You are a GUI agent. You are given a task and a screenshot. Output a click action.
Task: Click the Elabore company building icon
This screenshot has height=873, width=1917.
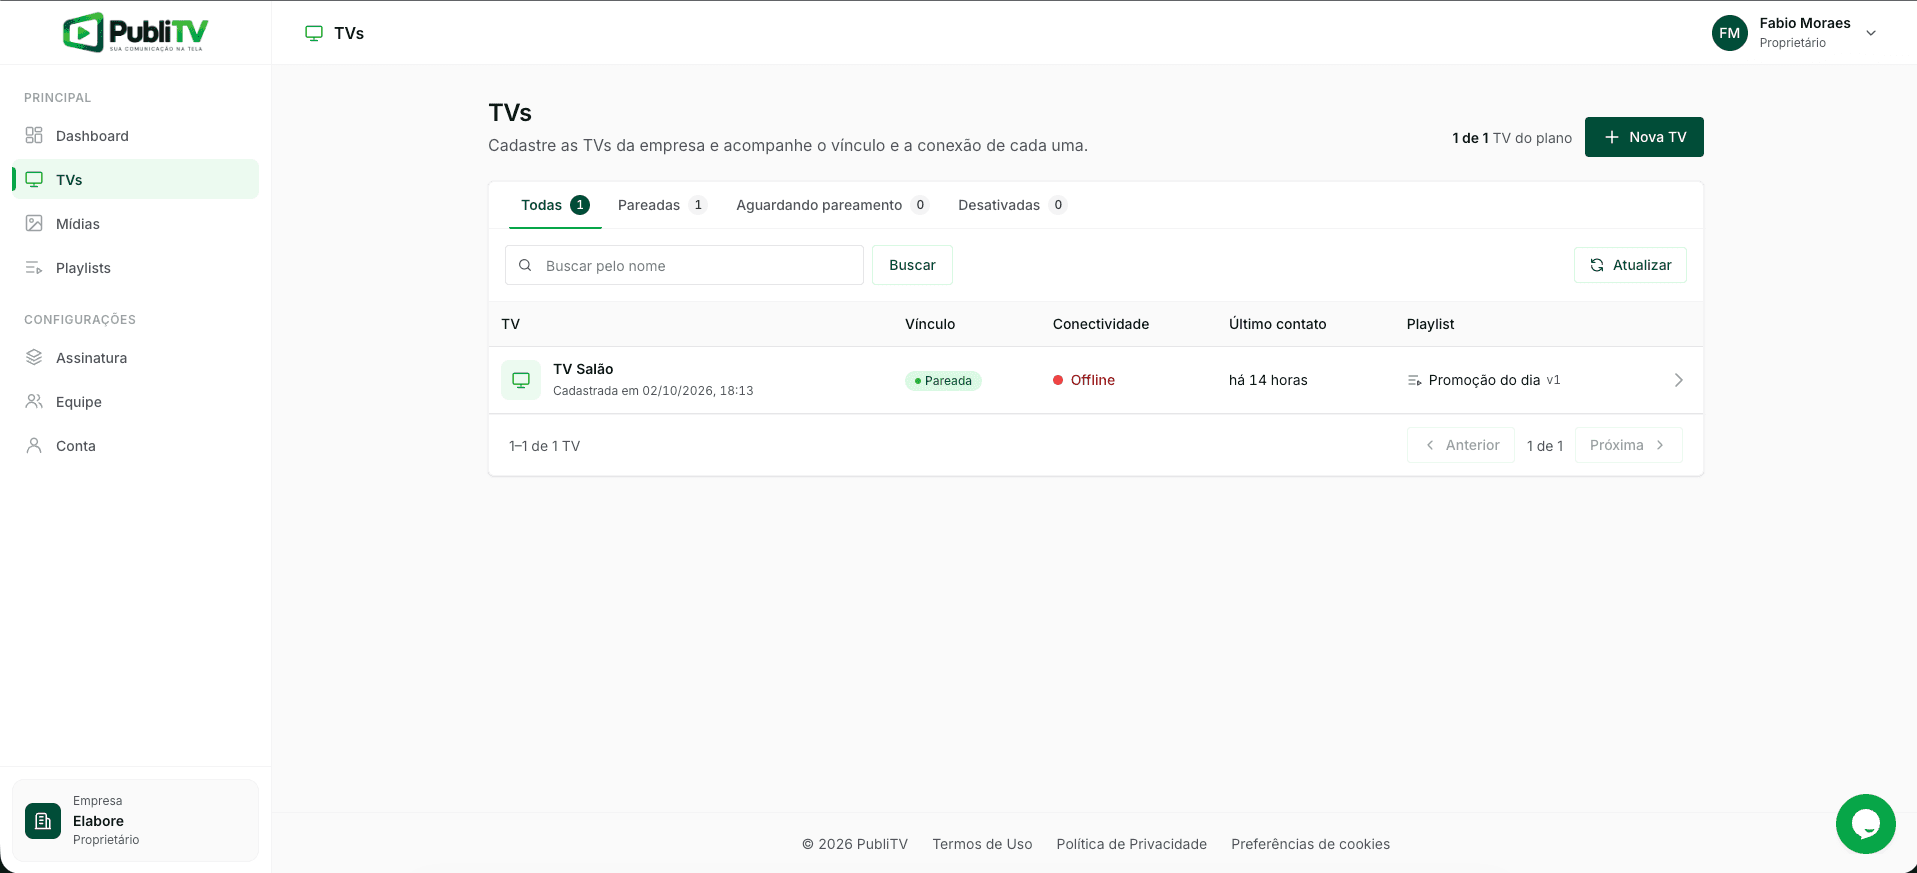(x=43, y=821)
